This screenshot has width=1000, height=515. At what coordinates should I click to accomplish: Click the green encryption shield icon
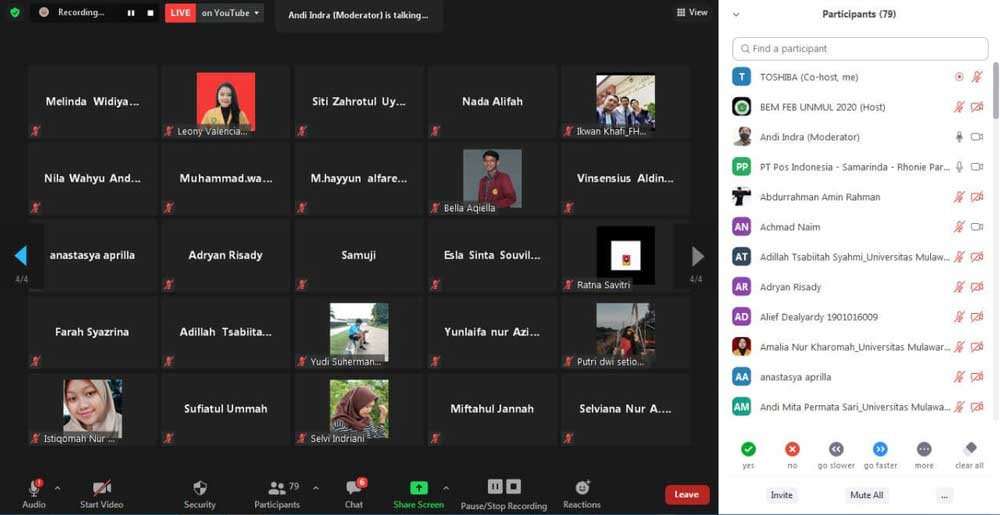click(x=15, y=13)
